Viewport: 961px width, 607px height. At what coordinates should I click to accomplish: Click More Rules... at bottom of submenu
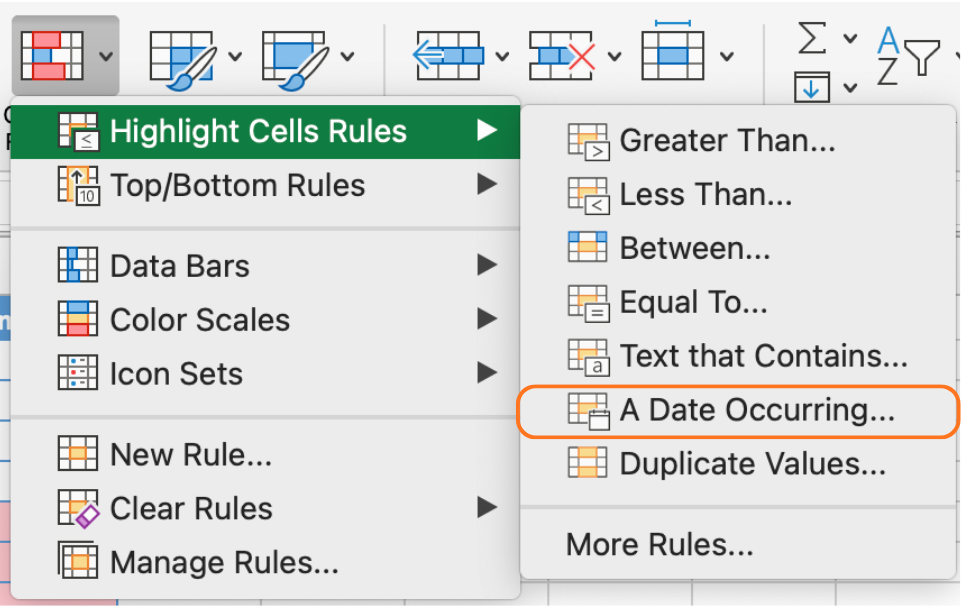659,545
